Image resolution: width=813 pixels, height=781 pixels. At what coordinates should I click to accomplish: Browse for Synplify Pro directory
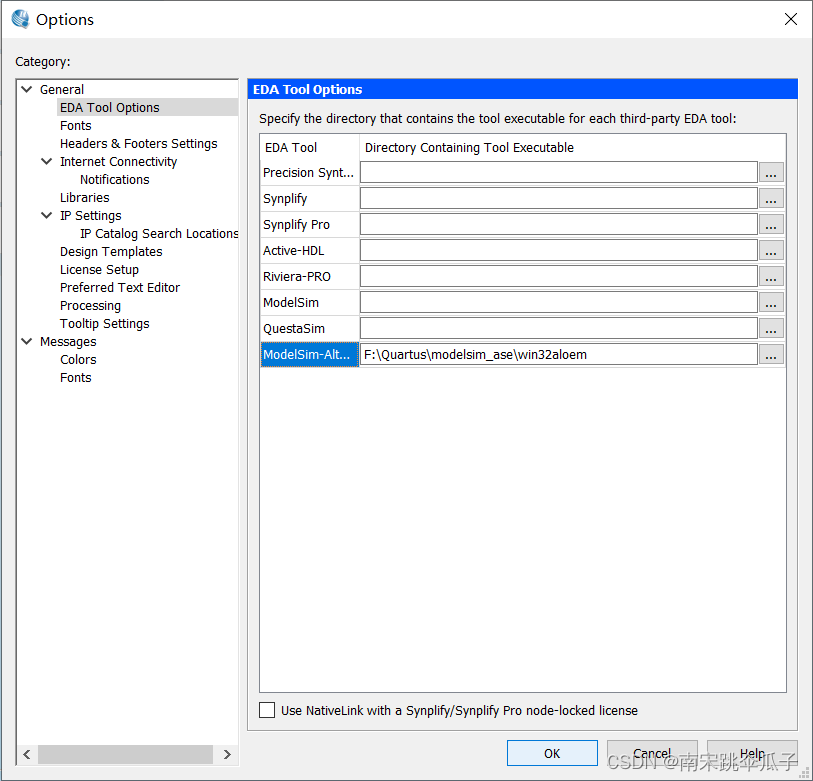(771, 224)
